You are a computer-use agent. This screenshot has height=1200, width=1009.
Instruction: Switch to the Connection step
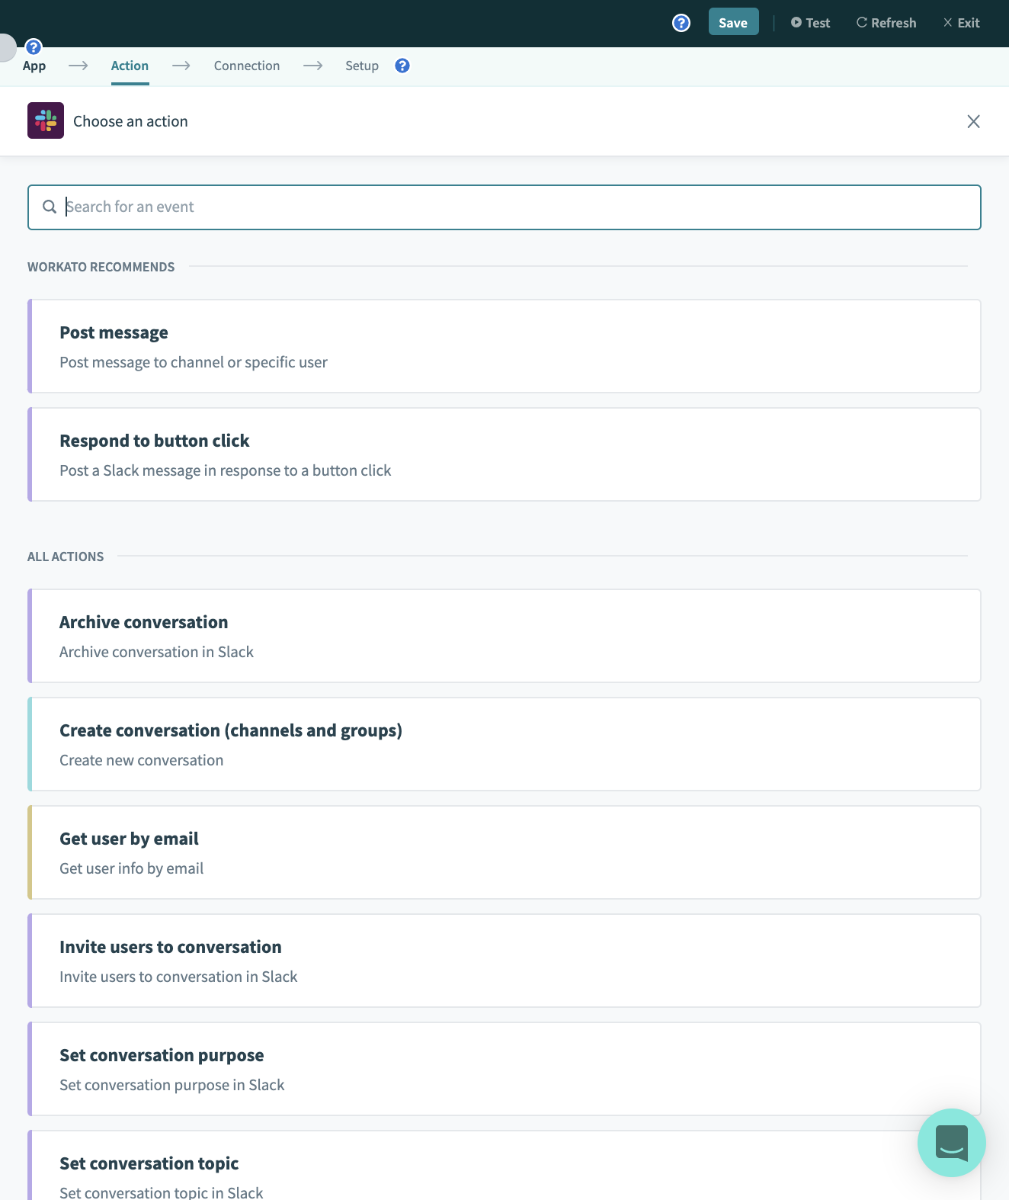[247, 66]
